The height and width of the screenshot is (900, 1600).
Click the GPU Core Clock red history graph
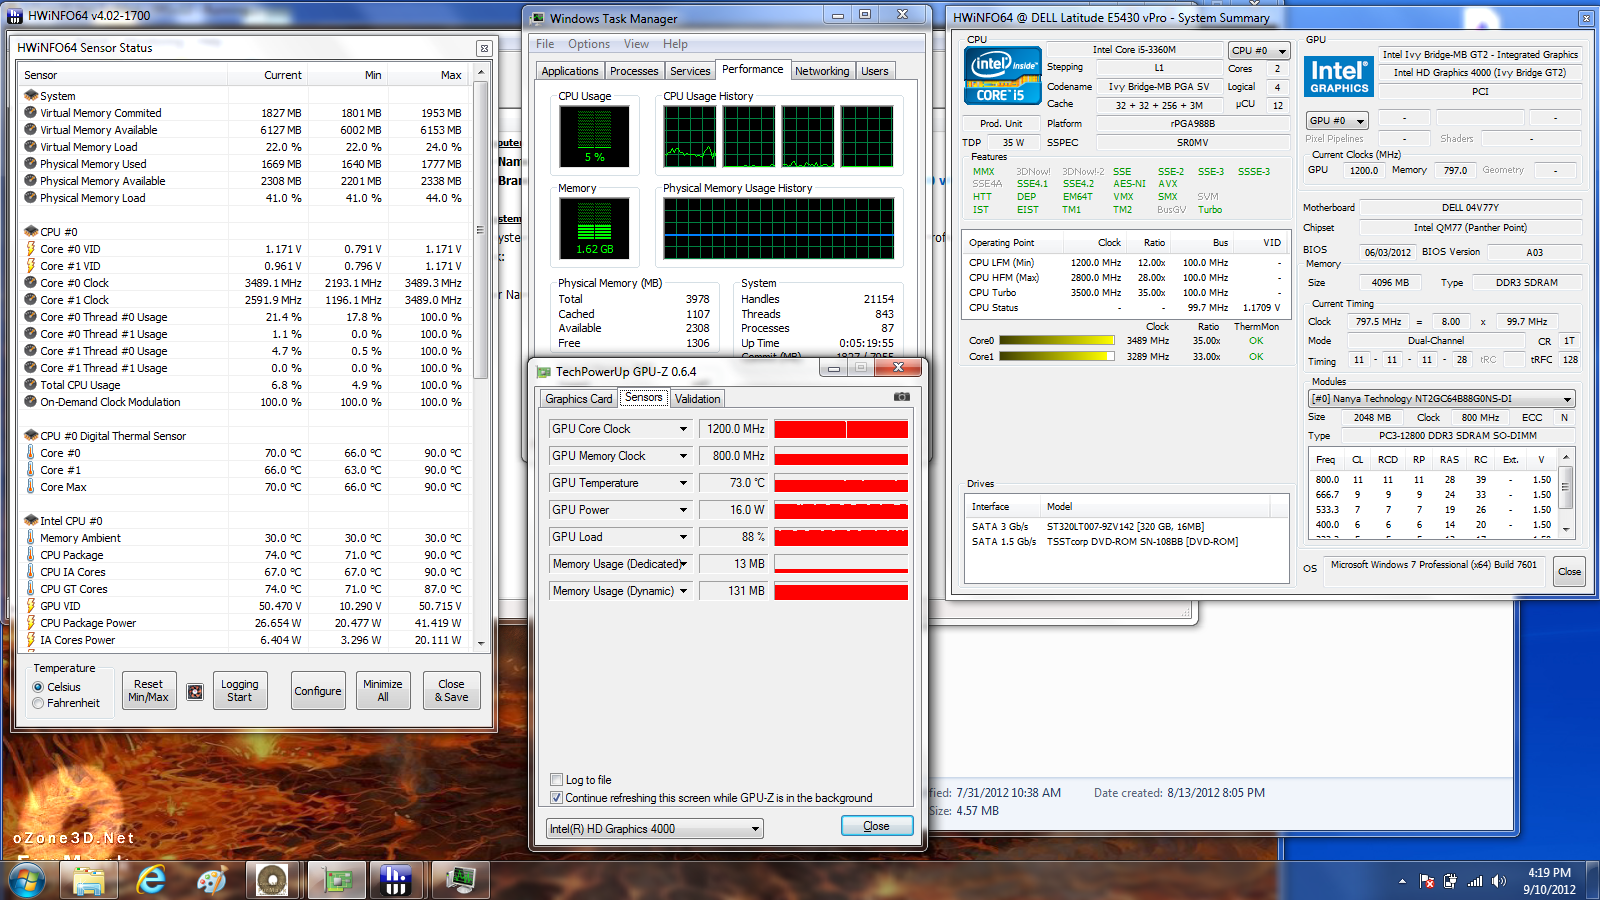tap(841, 429)
